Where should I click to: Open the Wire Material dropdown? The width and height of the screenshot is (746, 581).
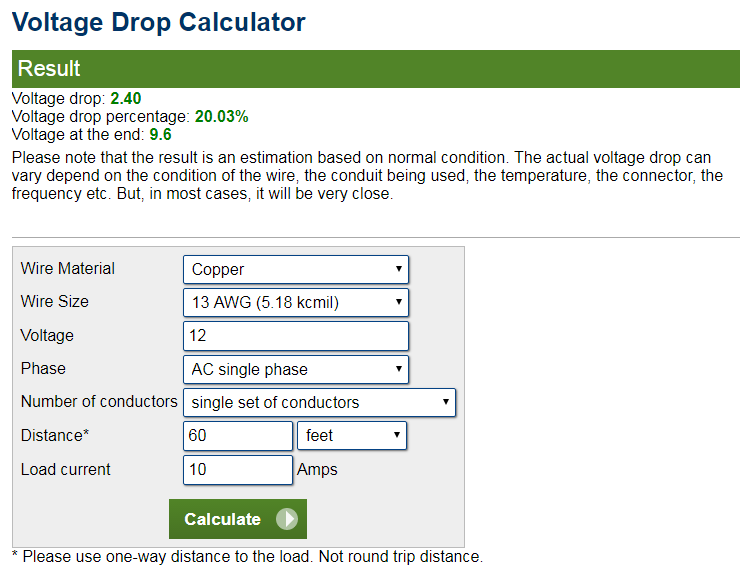pyautogui.click(x=296, y=269)
